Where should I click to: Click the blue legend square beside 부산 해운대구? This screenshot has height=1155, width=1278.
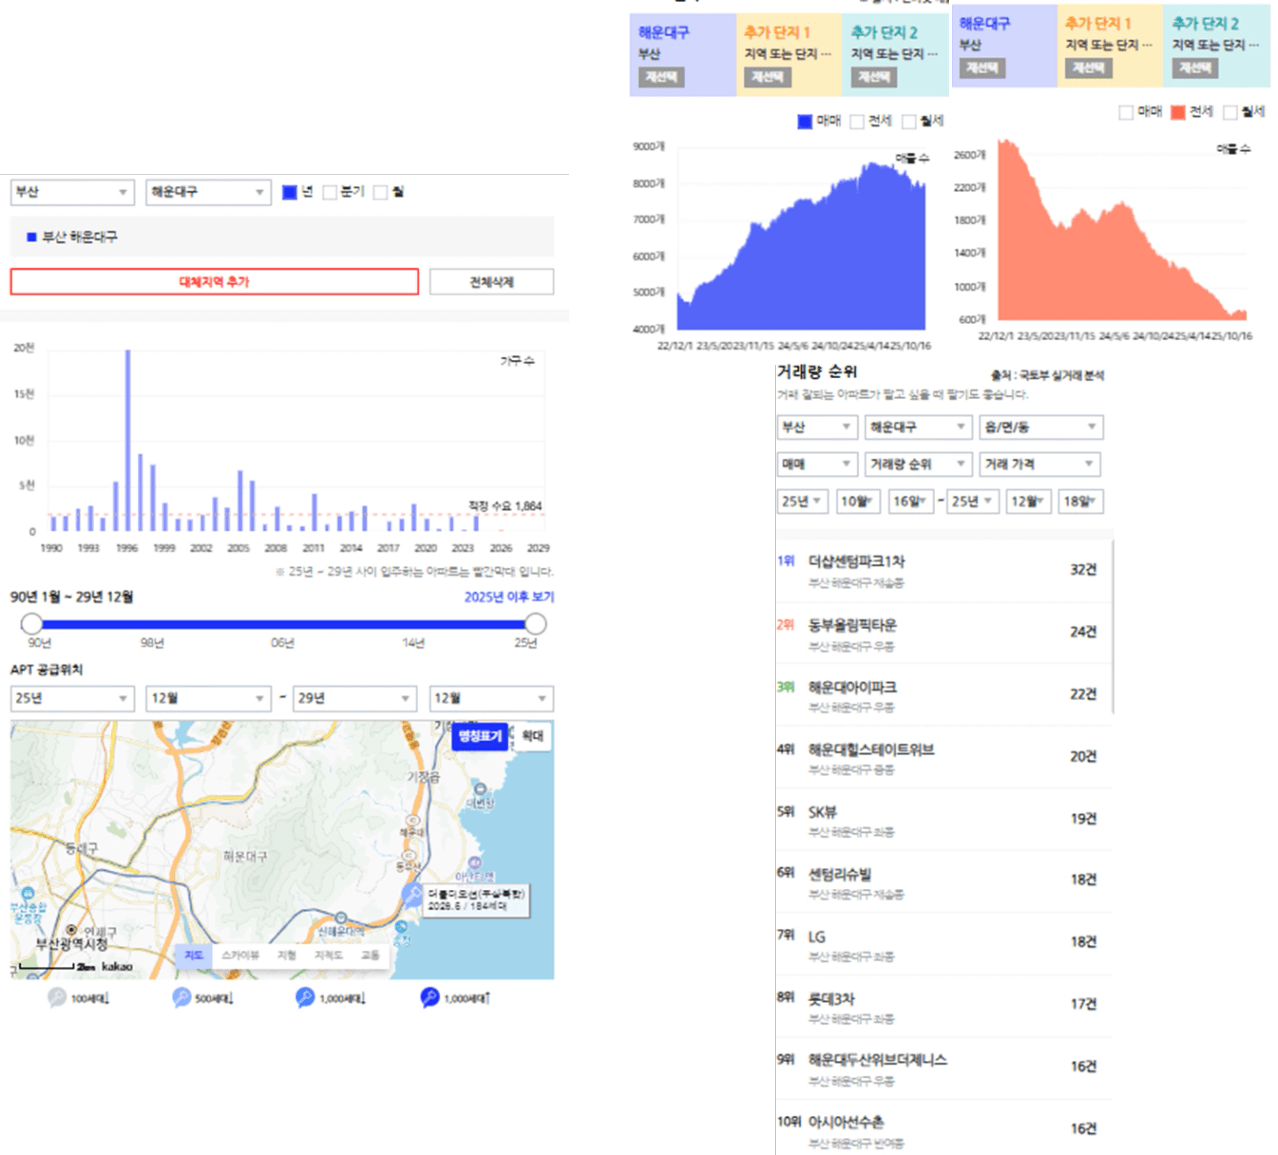32,237
